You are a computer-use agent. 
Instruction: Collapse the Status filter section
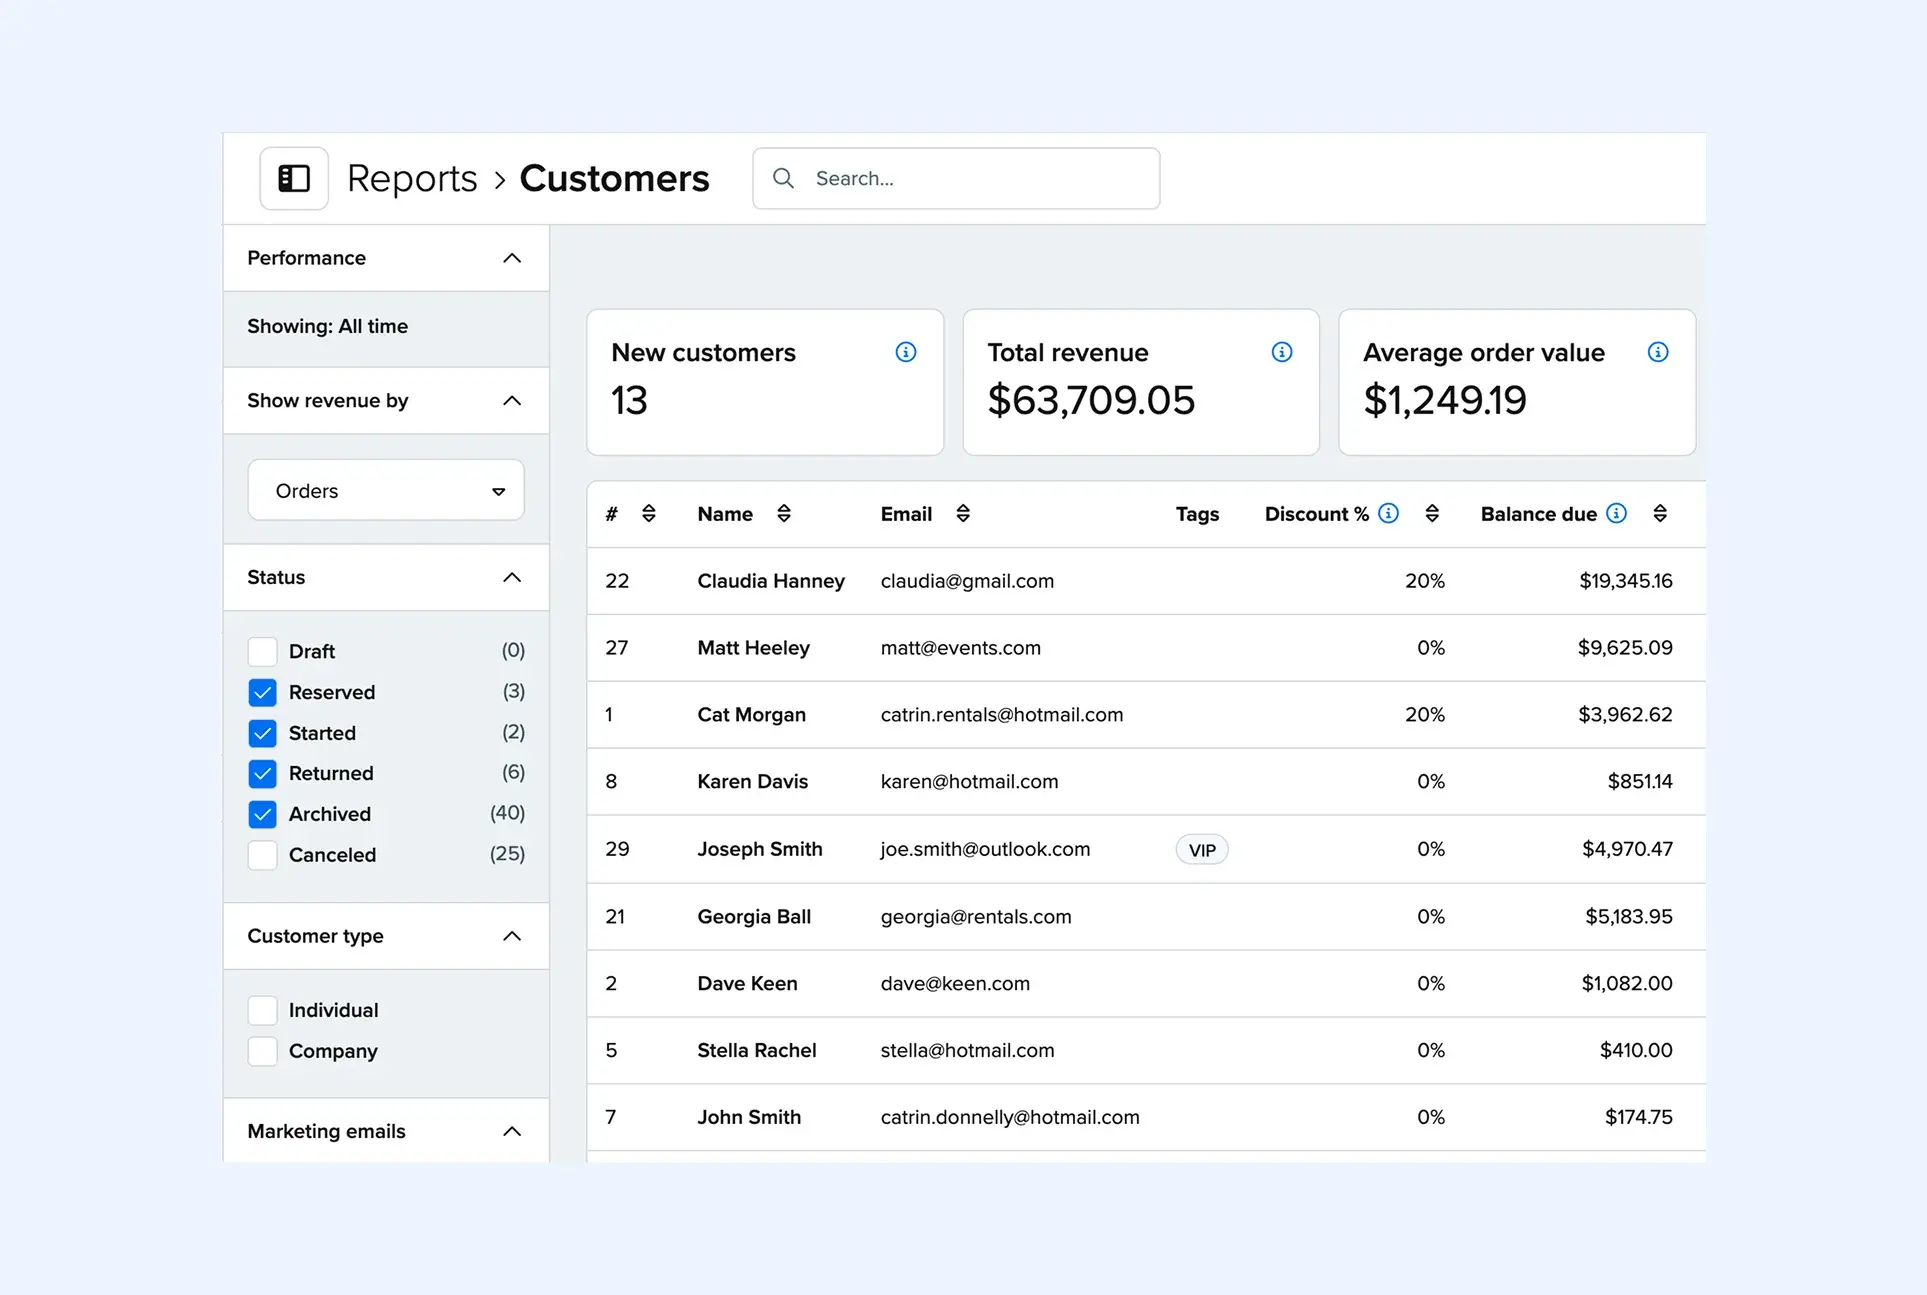coord(512,577)
